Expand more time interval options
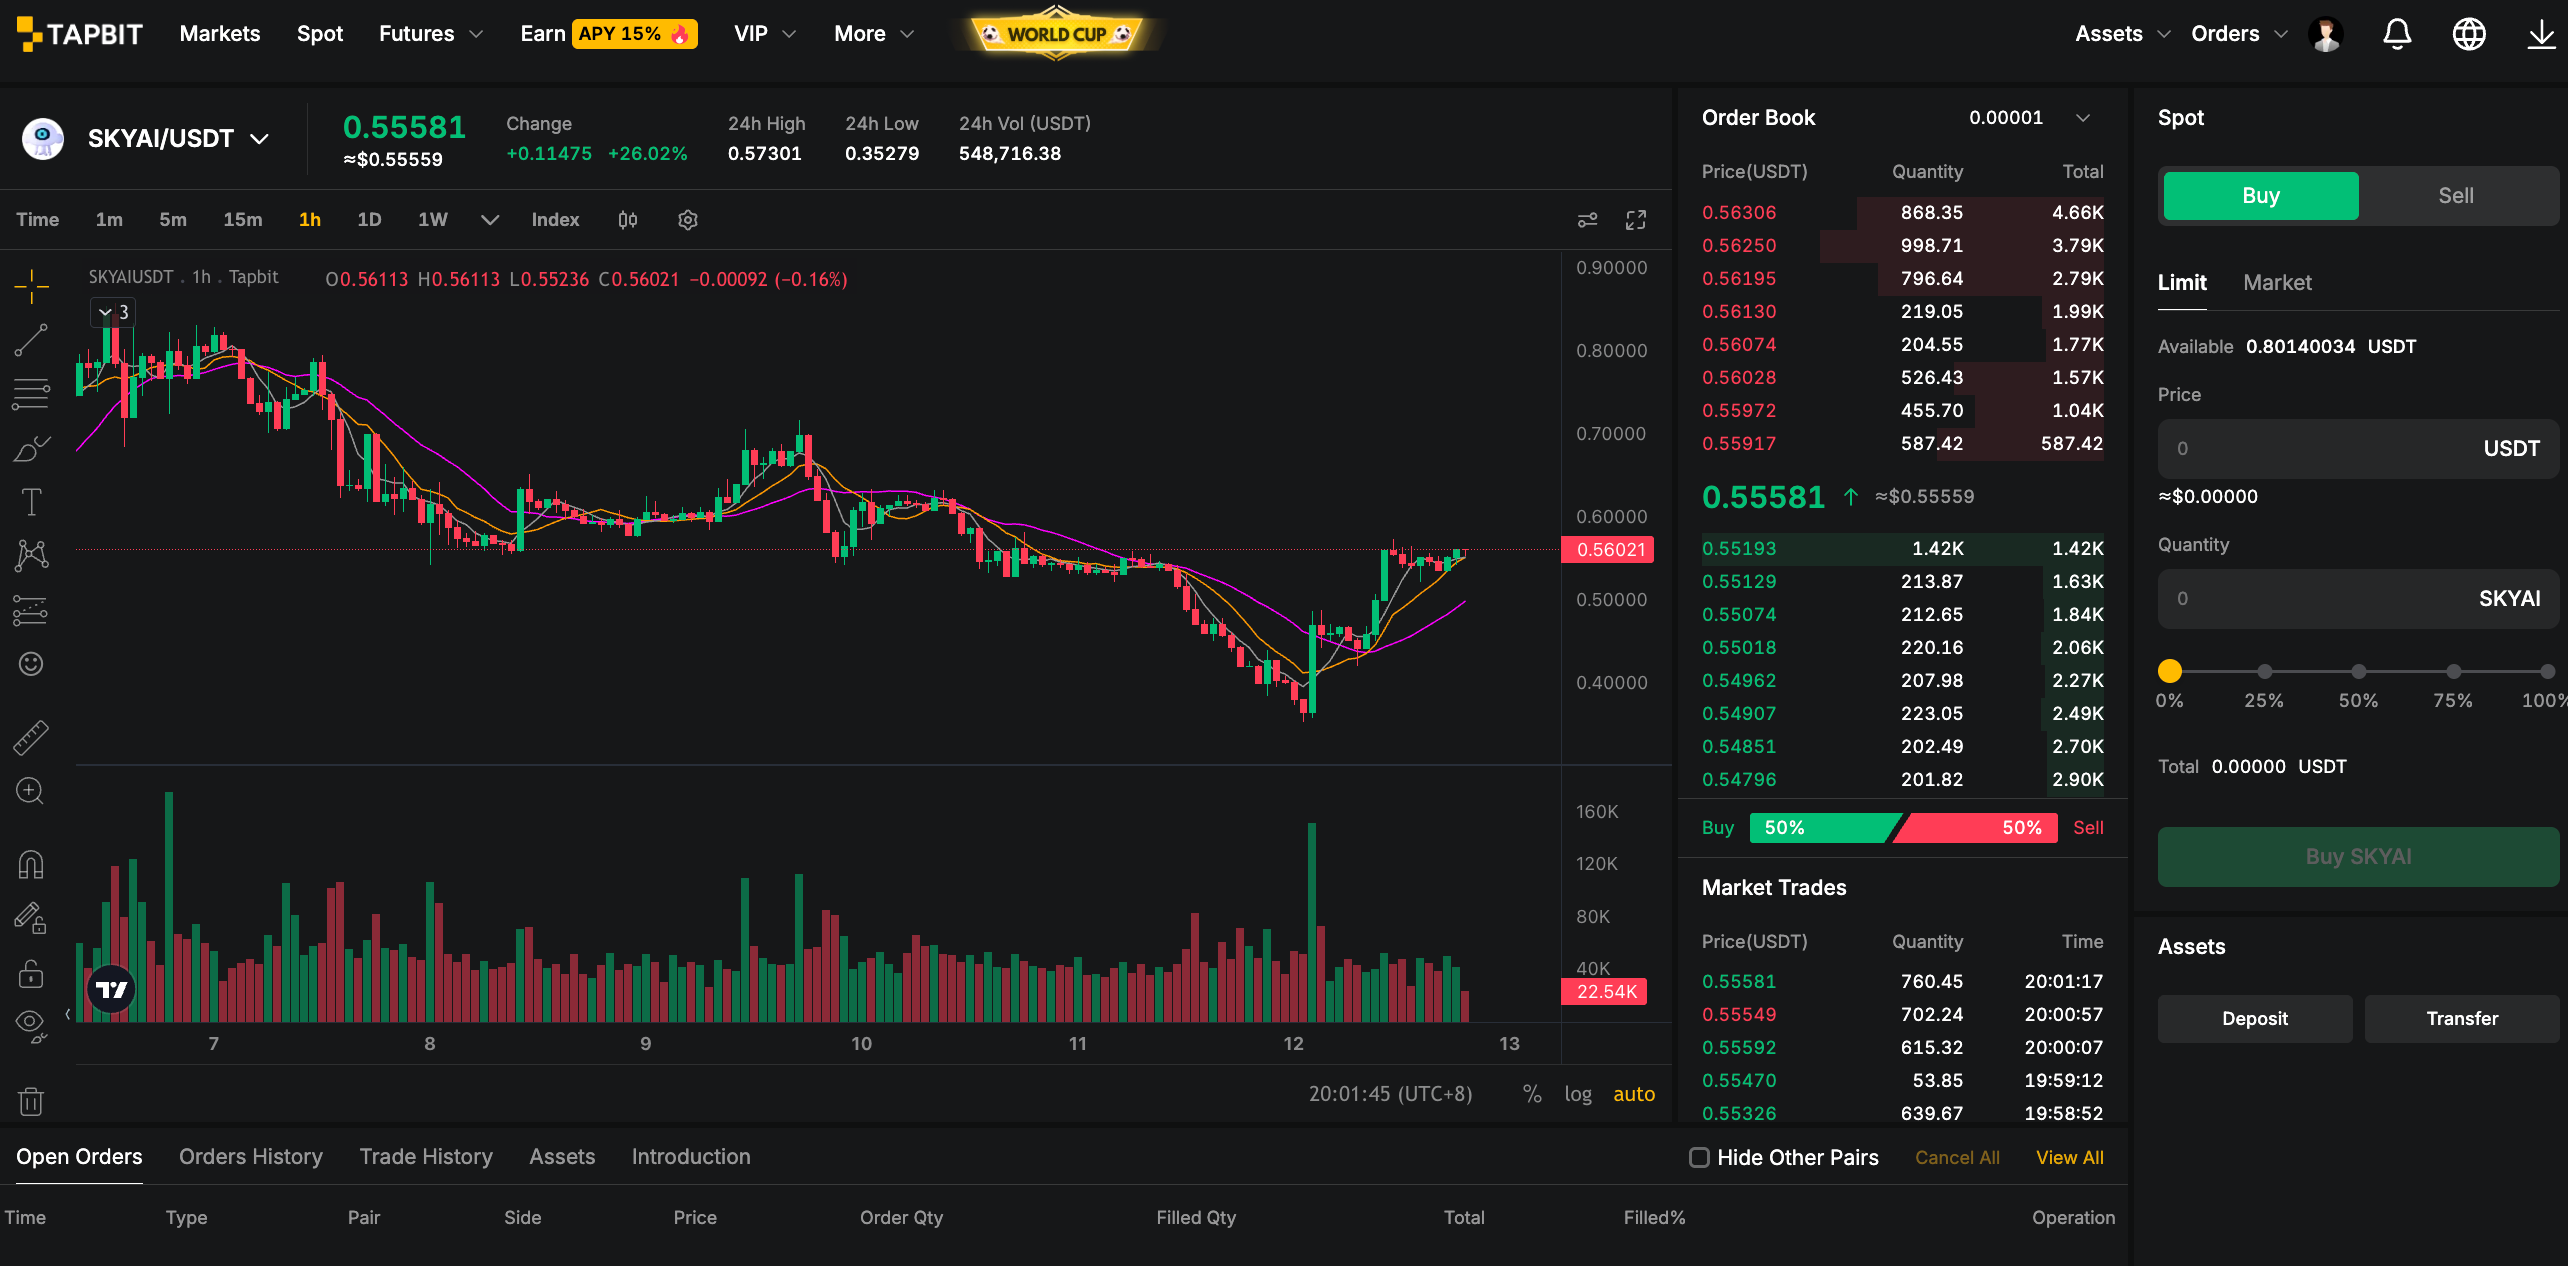The height and width of the screenshot is (1266, 2568). point(489,220)
